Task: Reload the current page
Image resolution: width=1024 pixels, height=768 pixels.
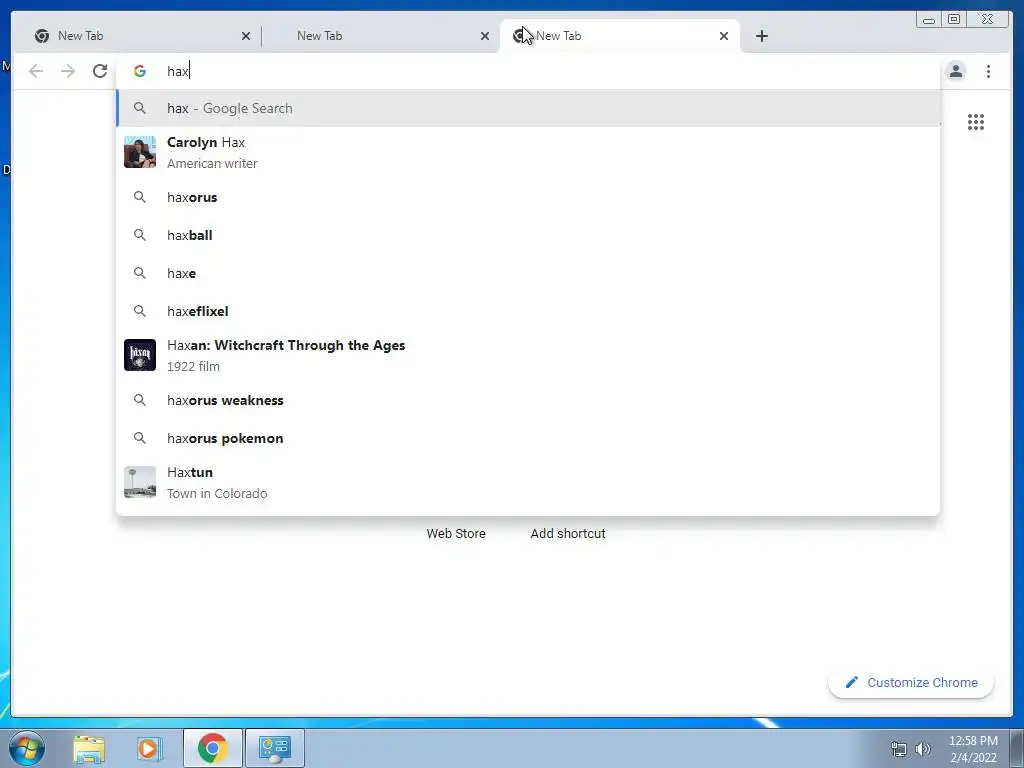Action: coord(100,71)
